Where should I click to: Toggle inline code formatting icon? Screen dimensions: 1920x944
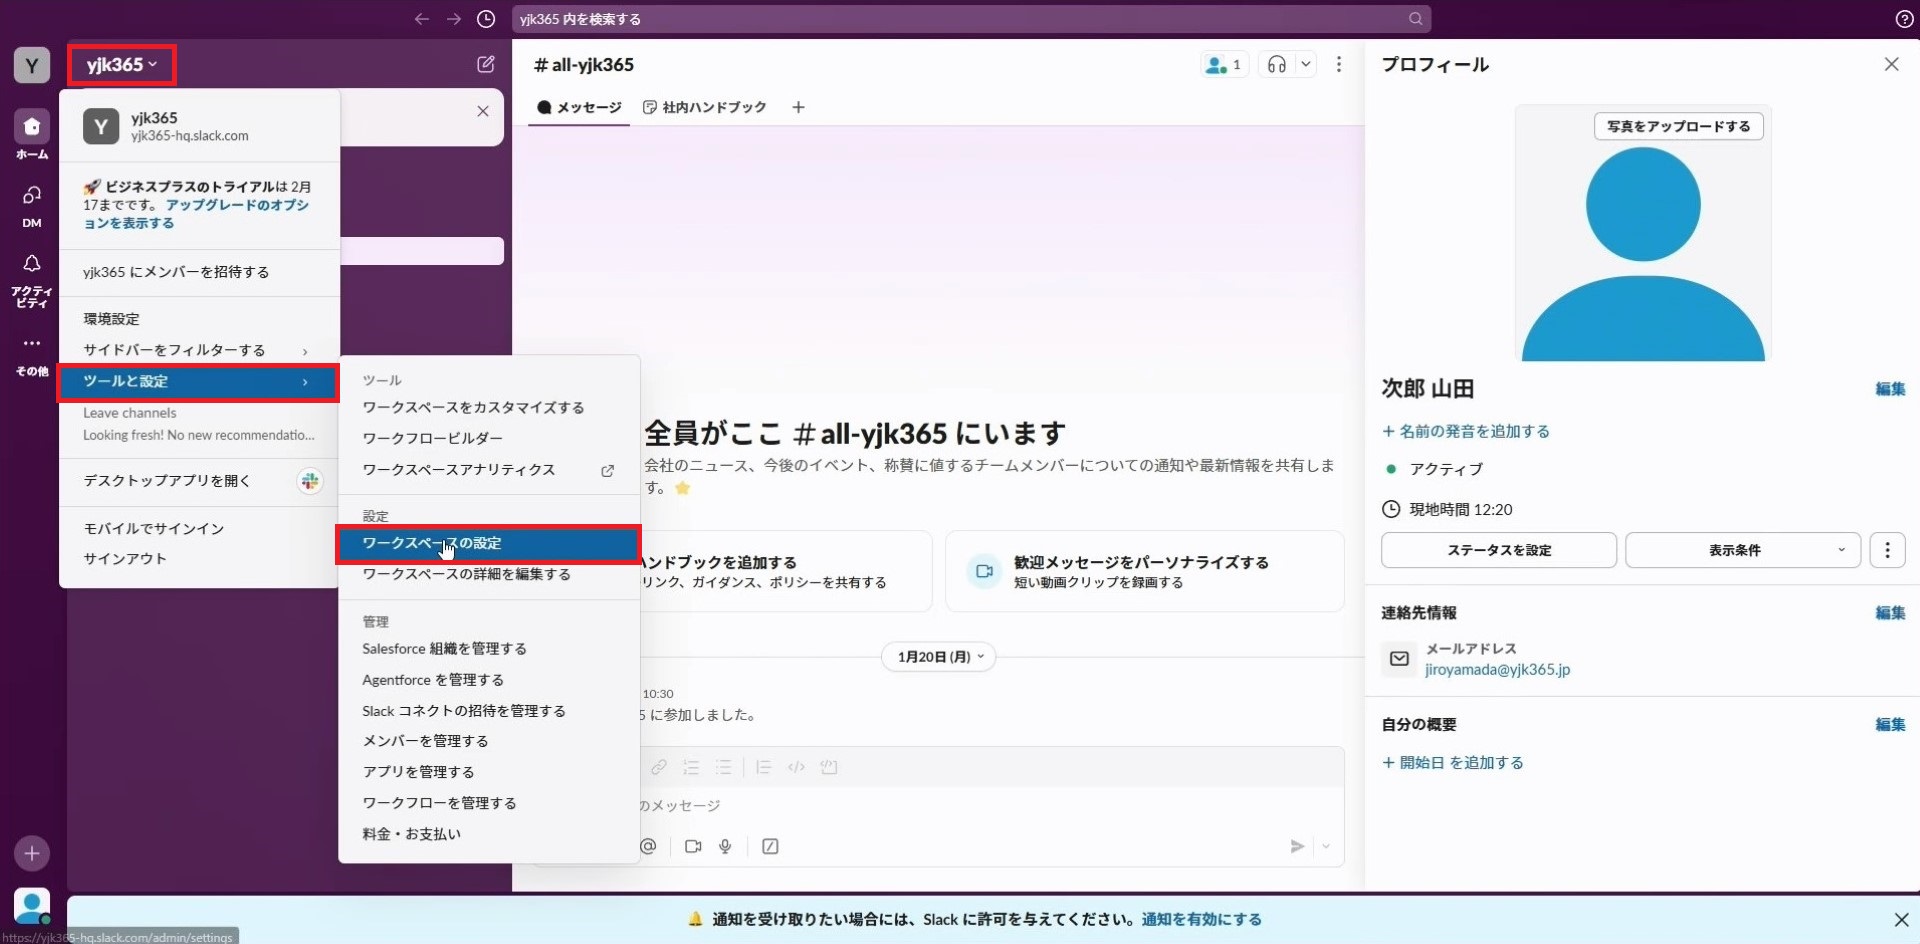796,767
